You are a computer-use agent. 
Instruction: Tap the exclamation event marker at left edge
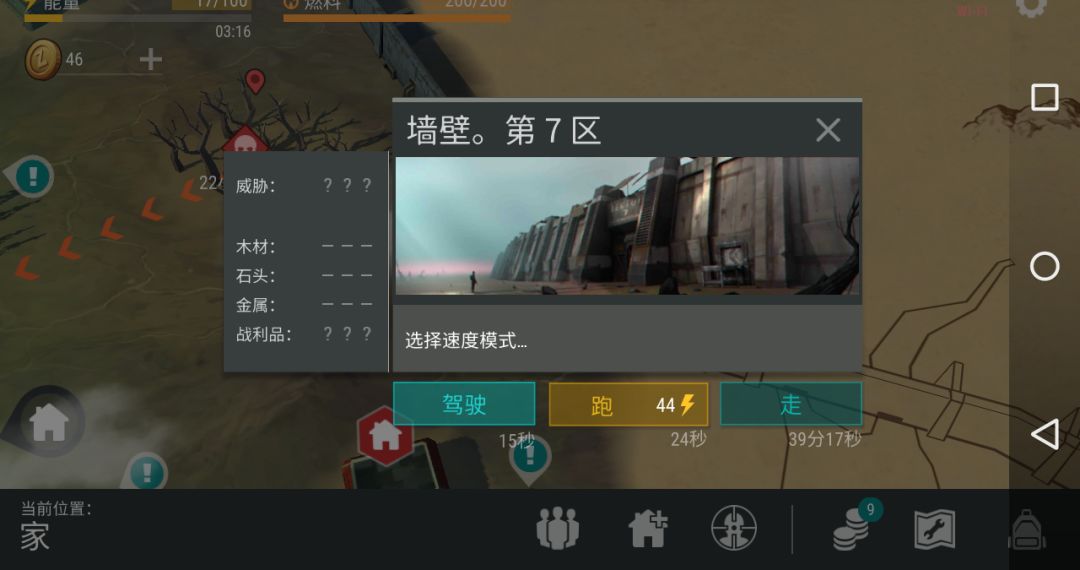click(31, 176)
